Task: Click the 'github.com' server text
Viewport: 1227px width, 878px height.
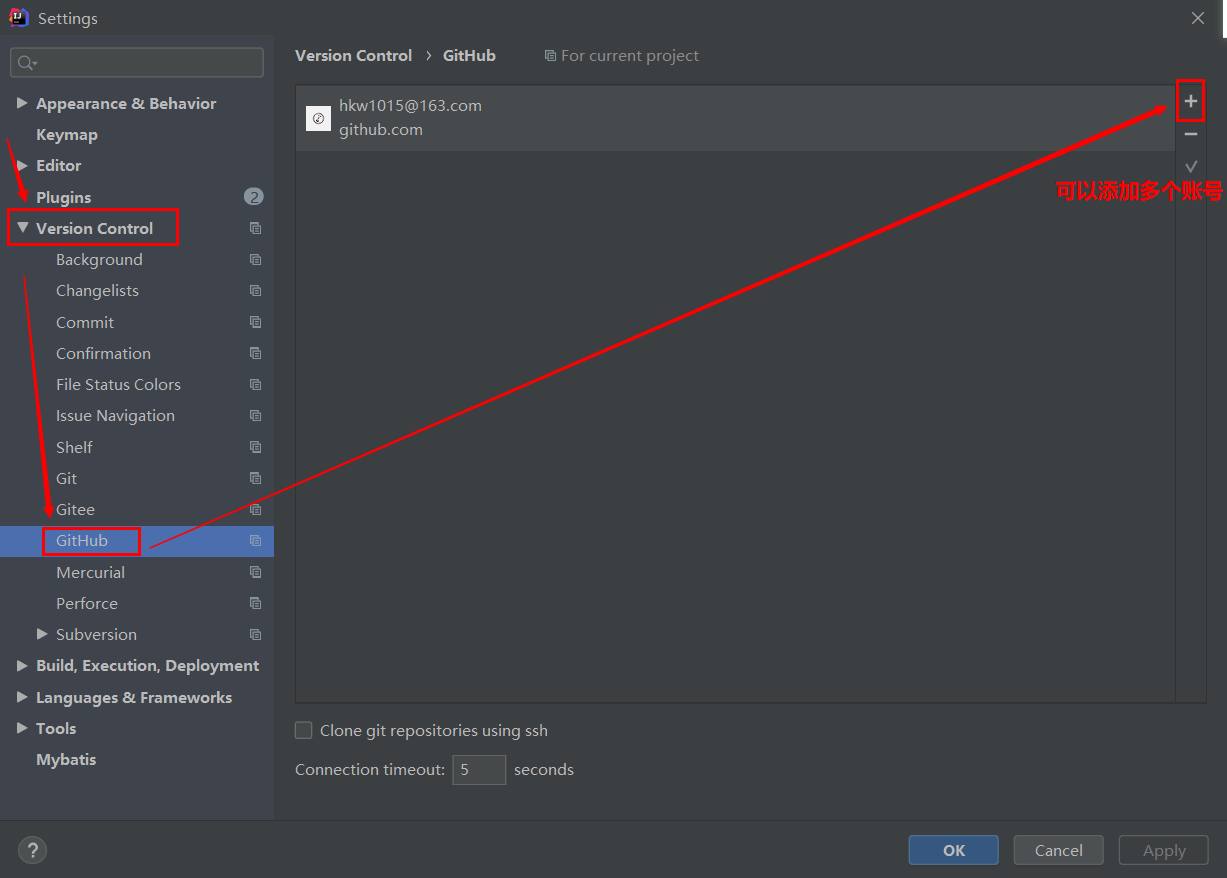Action: [381, 130]
